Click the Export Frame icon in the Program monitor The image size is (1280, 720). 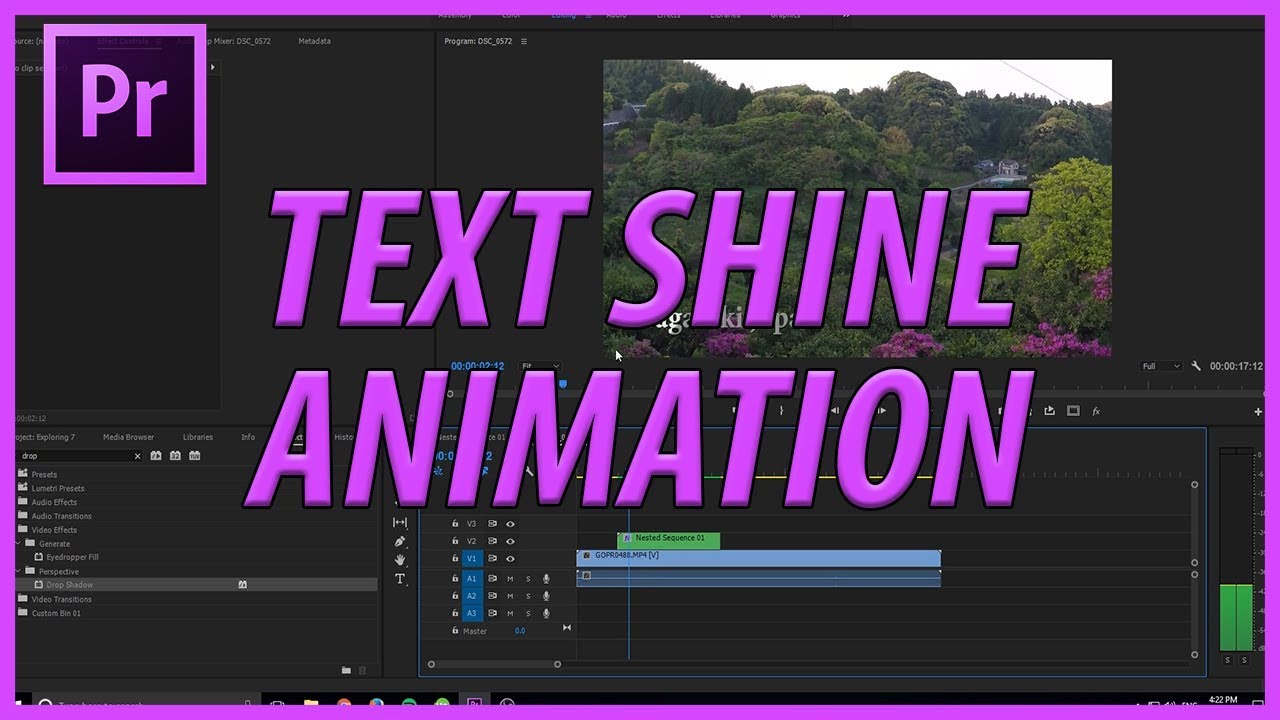point(1049,411)
